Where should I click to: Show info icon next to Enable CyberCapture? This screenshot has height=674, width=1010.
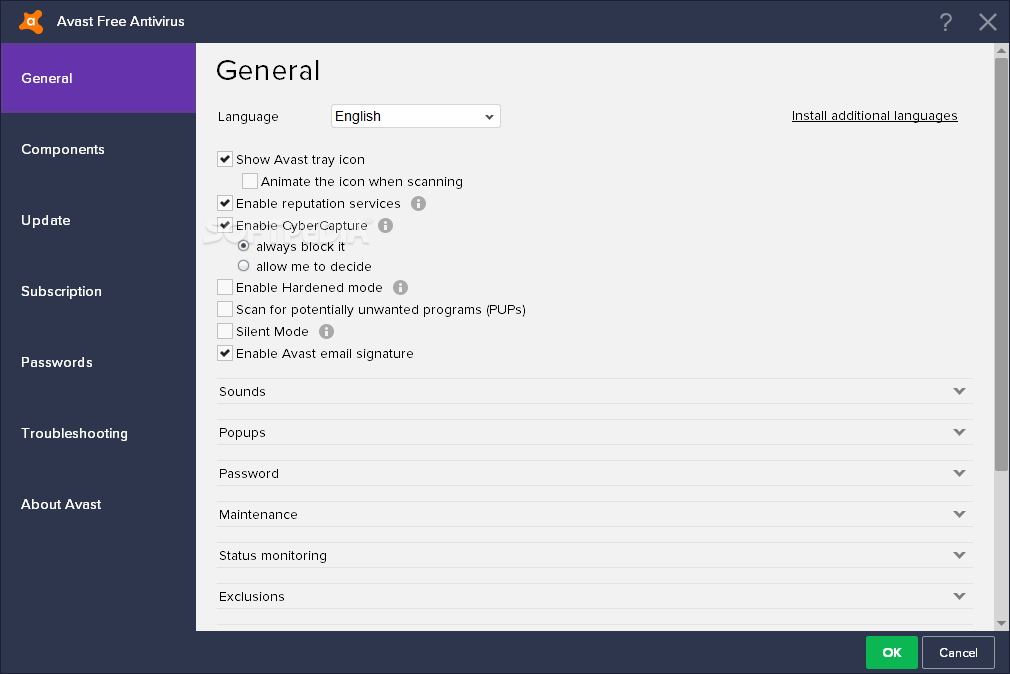coord(385,226)
